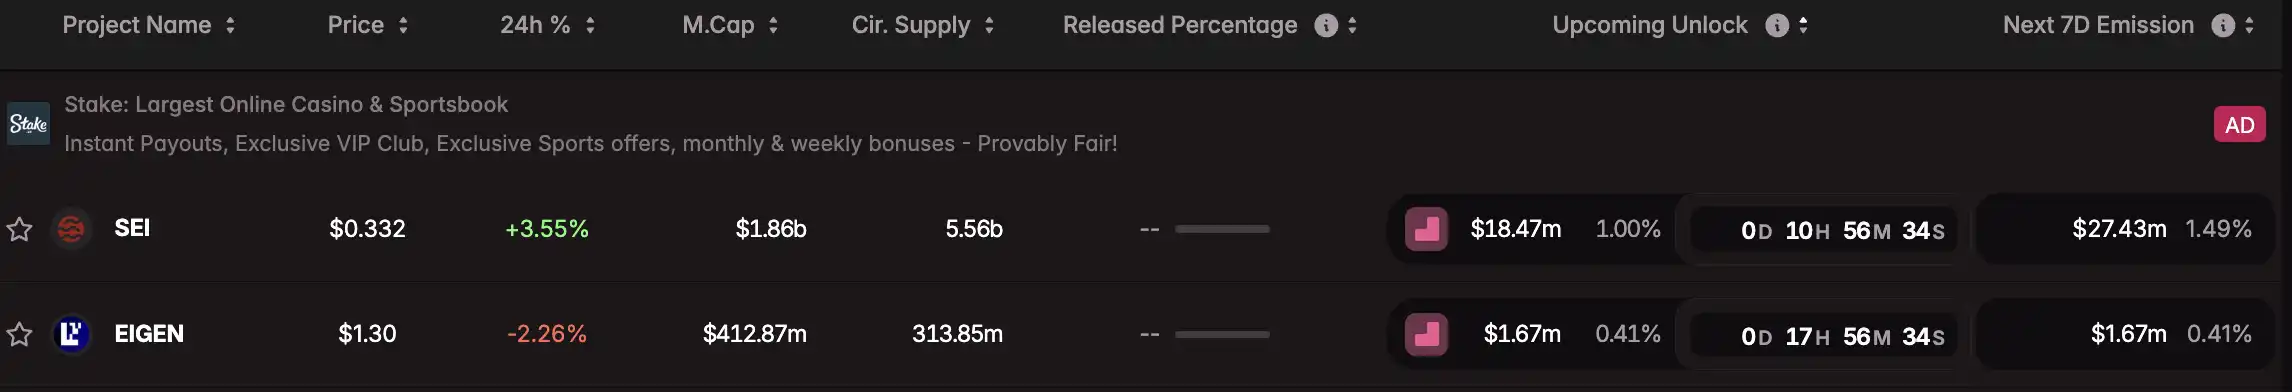Click the pink unlock icon for SEI
The image size is (2292, 392).
pyautogui.click(x=1427, y=230)
